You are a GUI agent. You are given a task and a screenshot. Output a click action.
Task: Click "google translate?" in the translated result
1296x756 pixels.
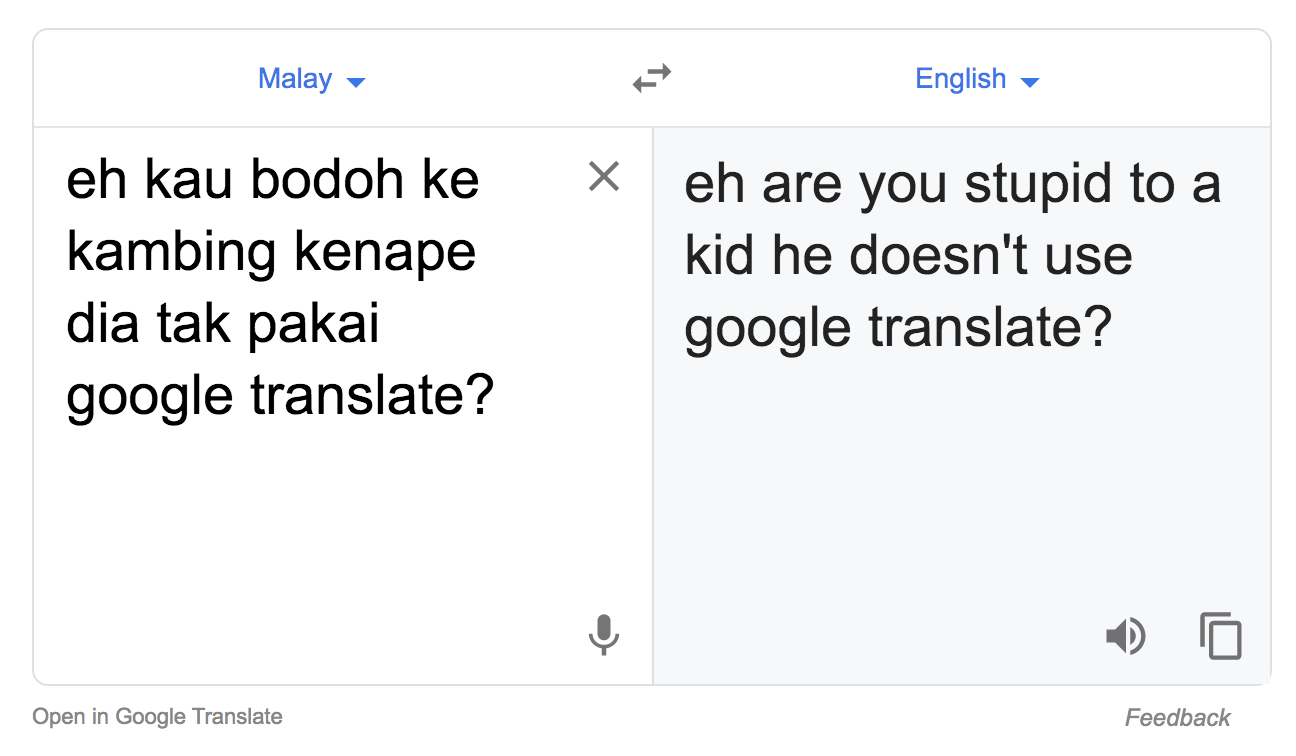click(x=898, y=329)
